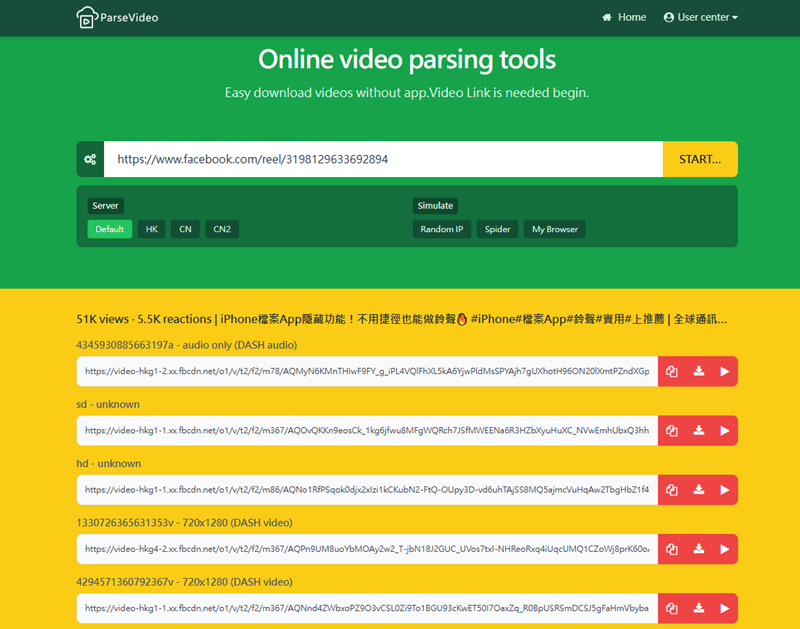Select the CN2 server option
This screenshot has height=629, width=800.
point(222,229)
